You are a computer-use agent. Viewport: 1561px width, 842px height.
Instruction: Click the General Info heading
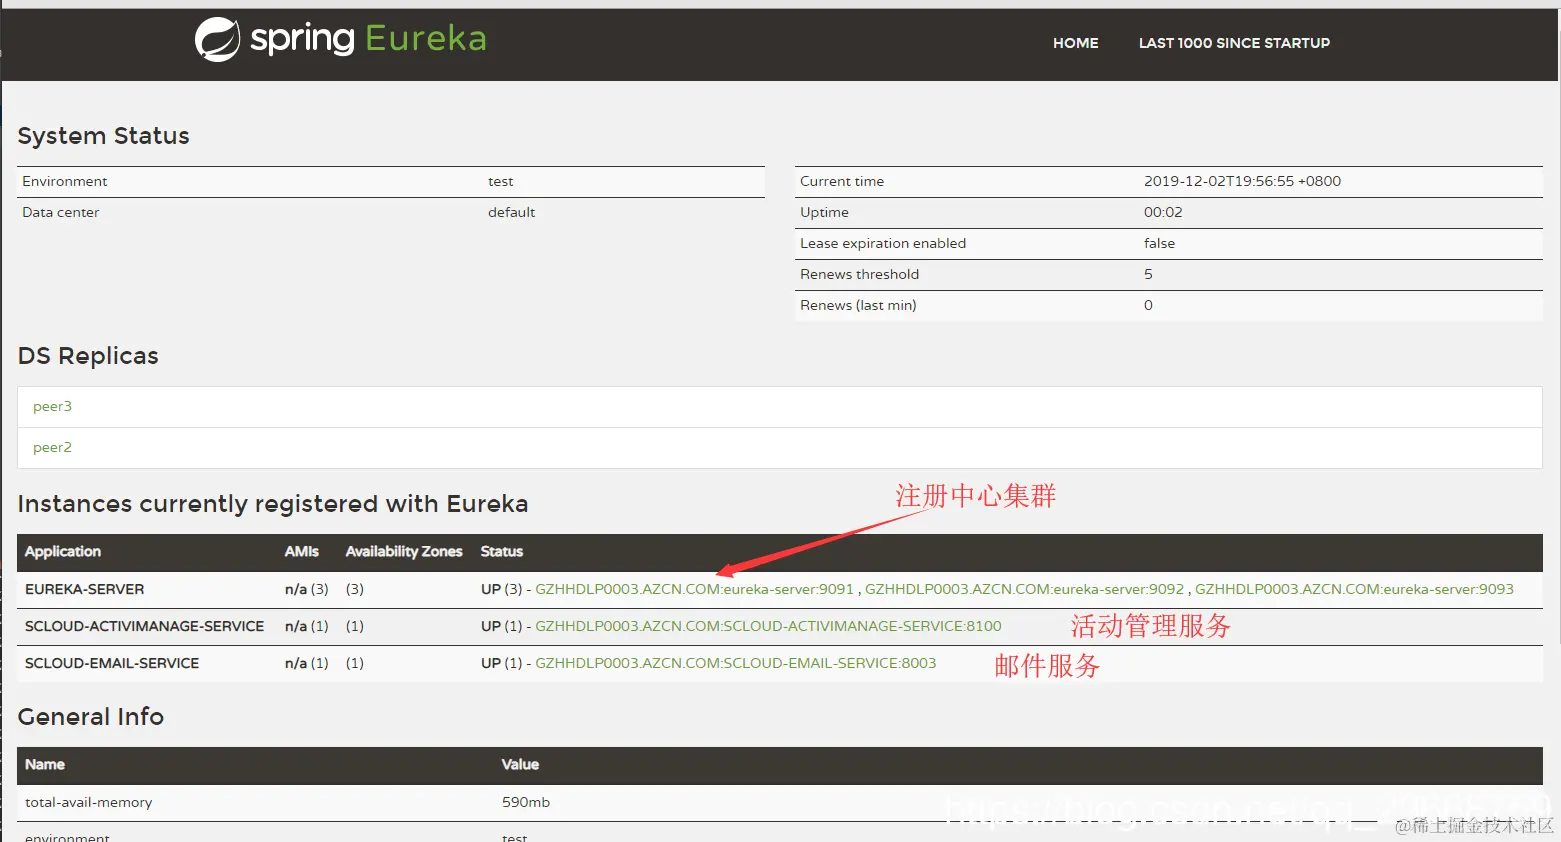coord(91,717)
